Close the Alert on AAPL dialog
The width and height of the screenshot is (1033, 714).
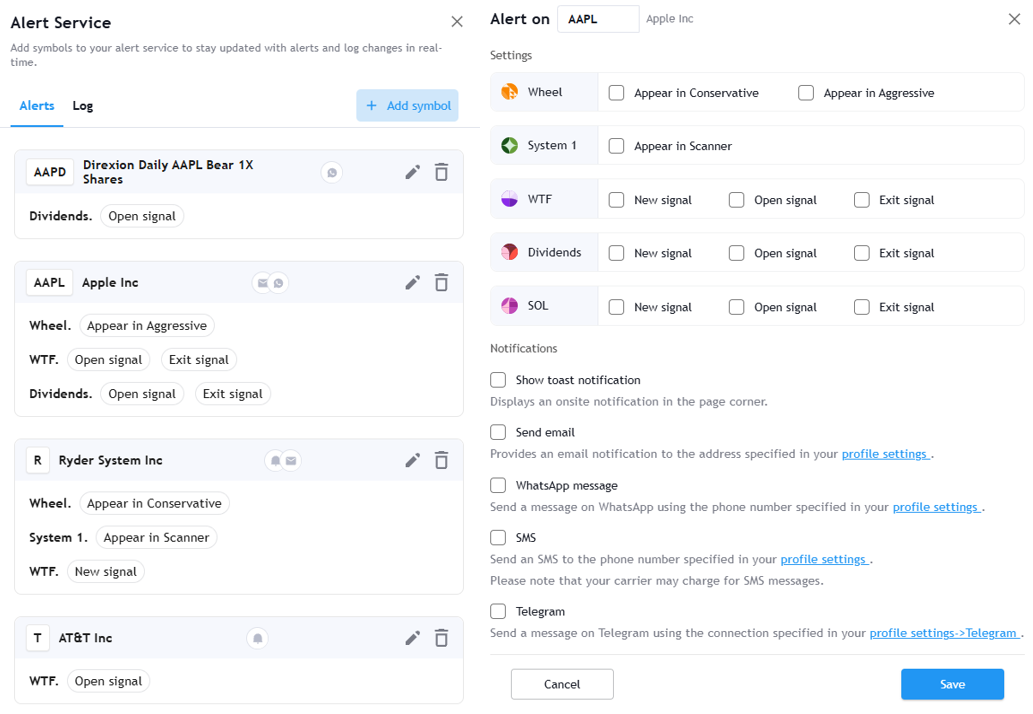point(1015,19)
